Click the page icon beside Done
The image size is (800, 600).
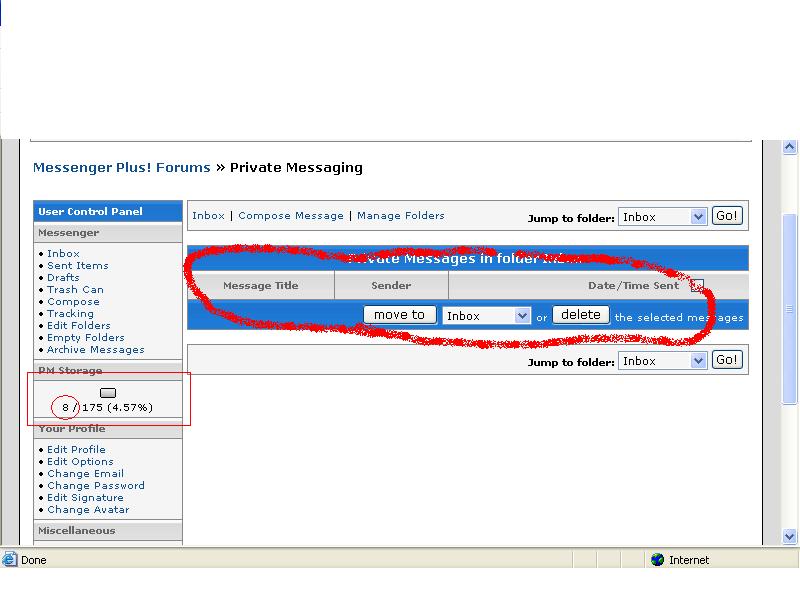[x=10, y=560]
